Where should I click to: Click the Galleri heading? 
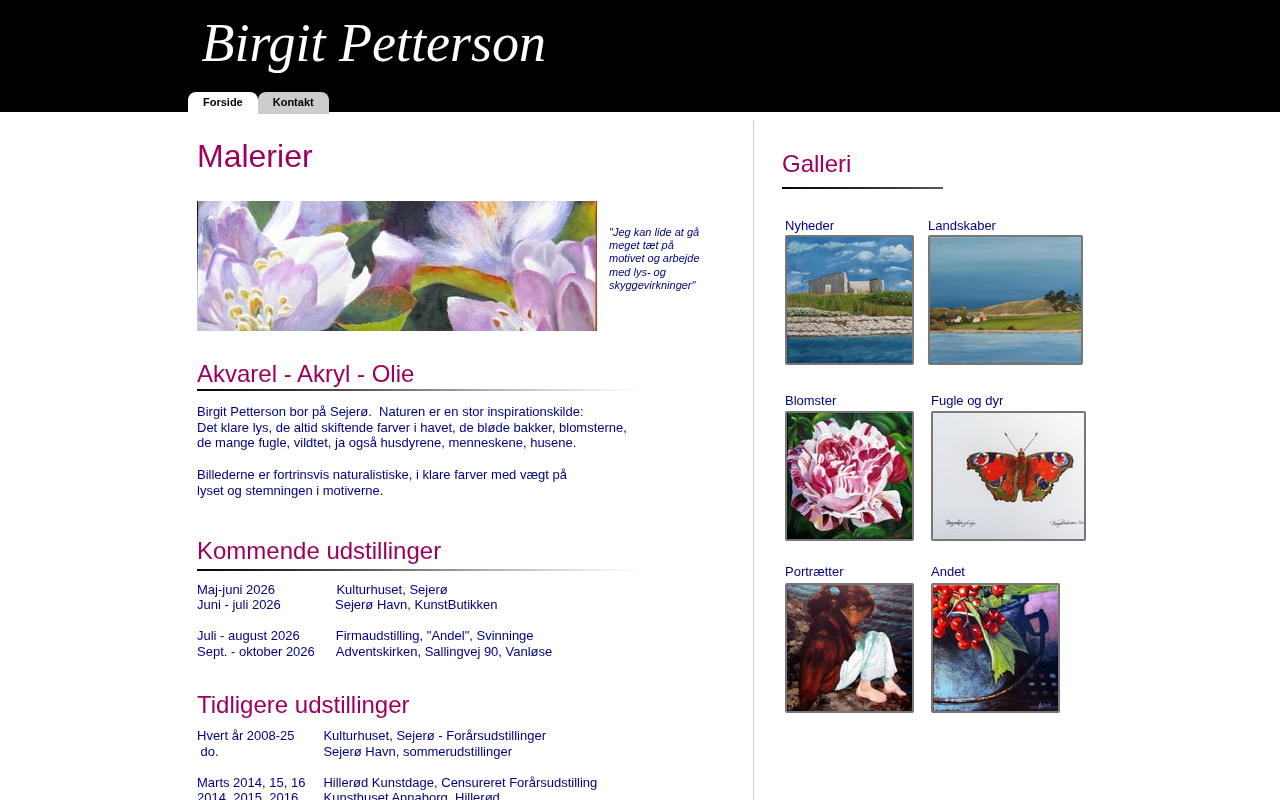816,164
